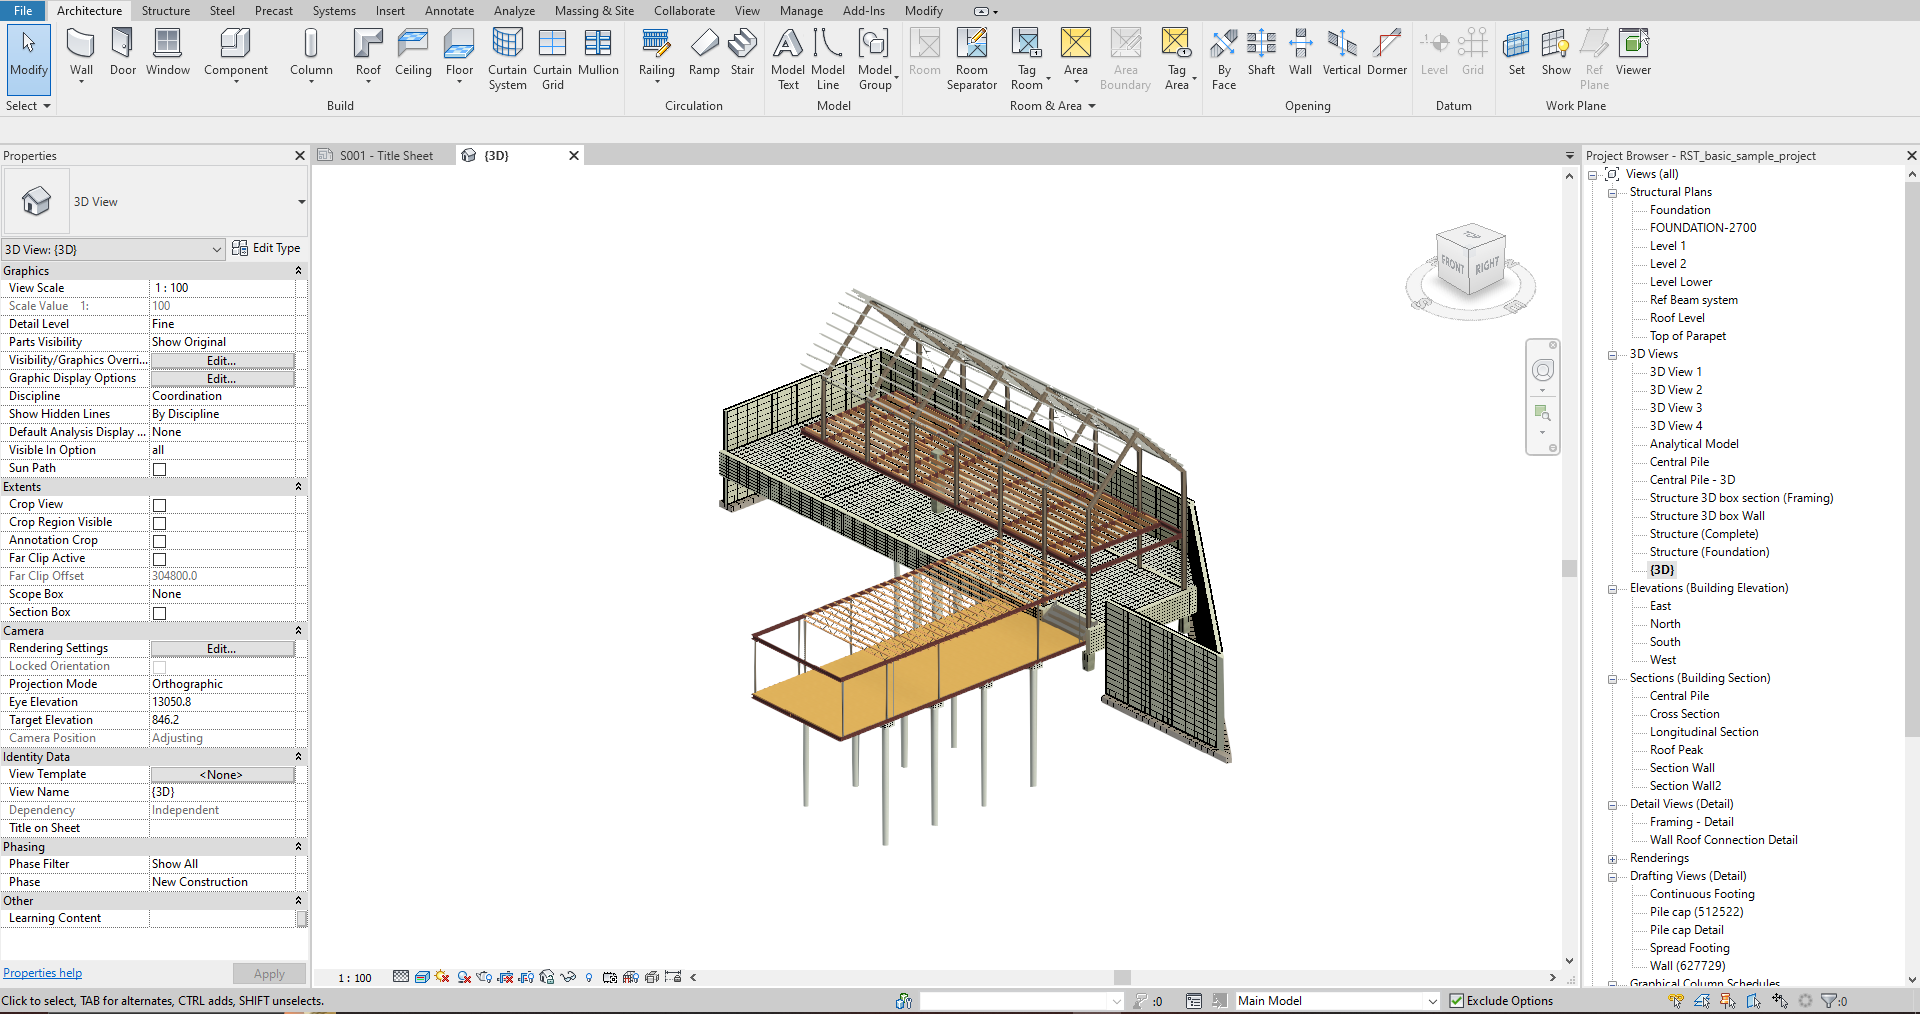Open the Massing & Site ribbon tab
This screenshot has width=1920, height=1014.
(x=594, y=11)
